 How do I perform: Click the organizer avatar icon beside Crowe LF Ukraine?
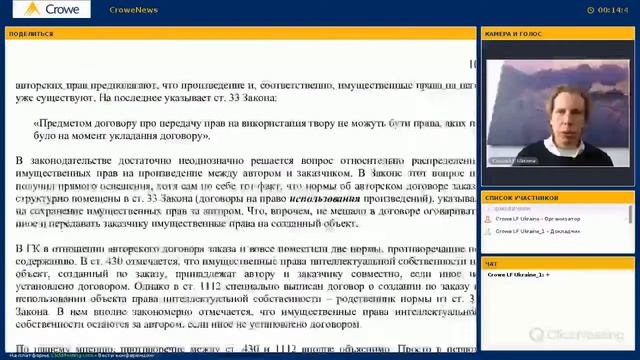488,220
